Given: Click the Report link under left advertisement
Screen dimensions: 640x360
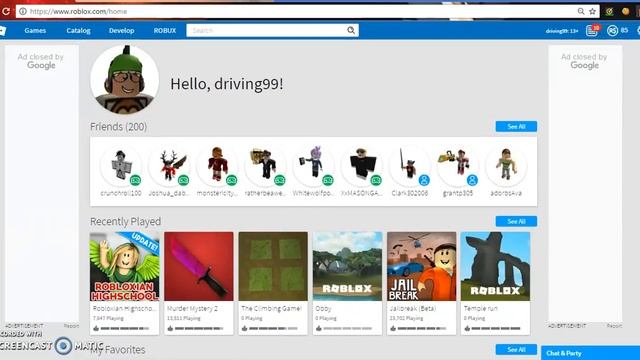Looking at the screenshot, I should pyautogui.click(x=71, y=326).
